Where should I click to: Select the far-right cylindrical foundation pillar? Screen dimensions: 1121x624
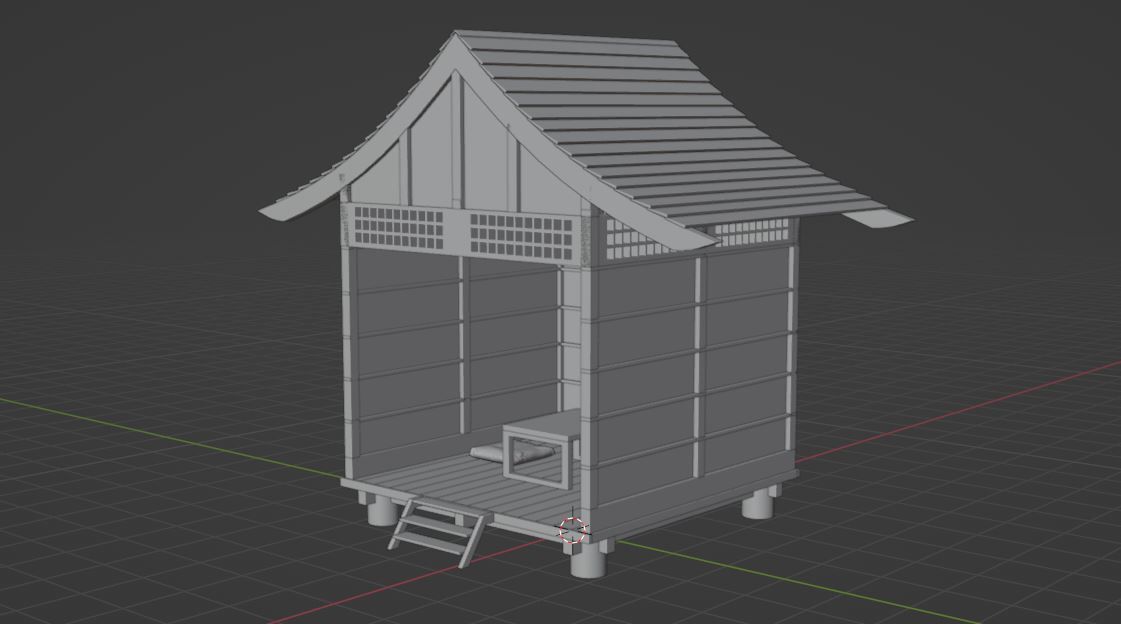[759, 502]
